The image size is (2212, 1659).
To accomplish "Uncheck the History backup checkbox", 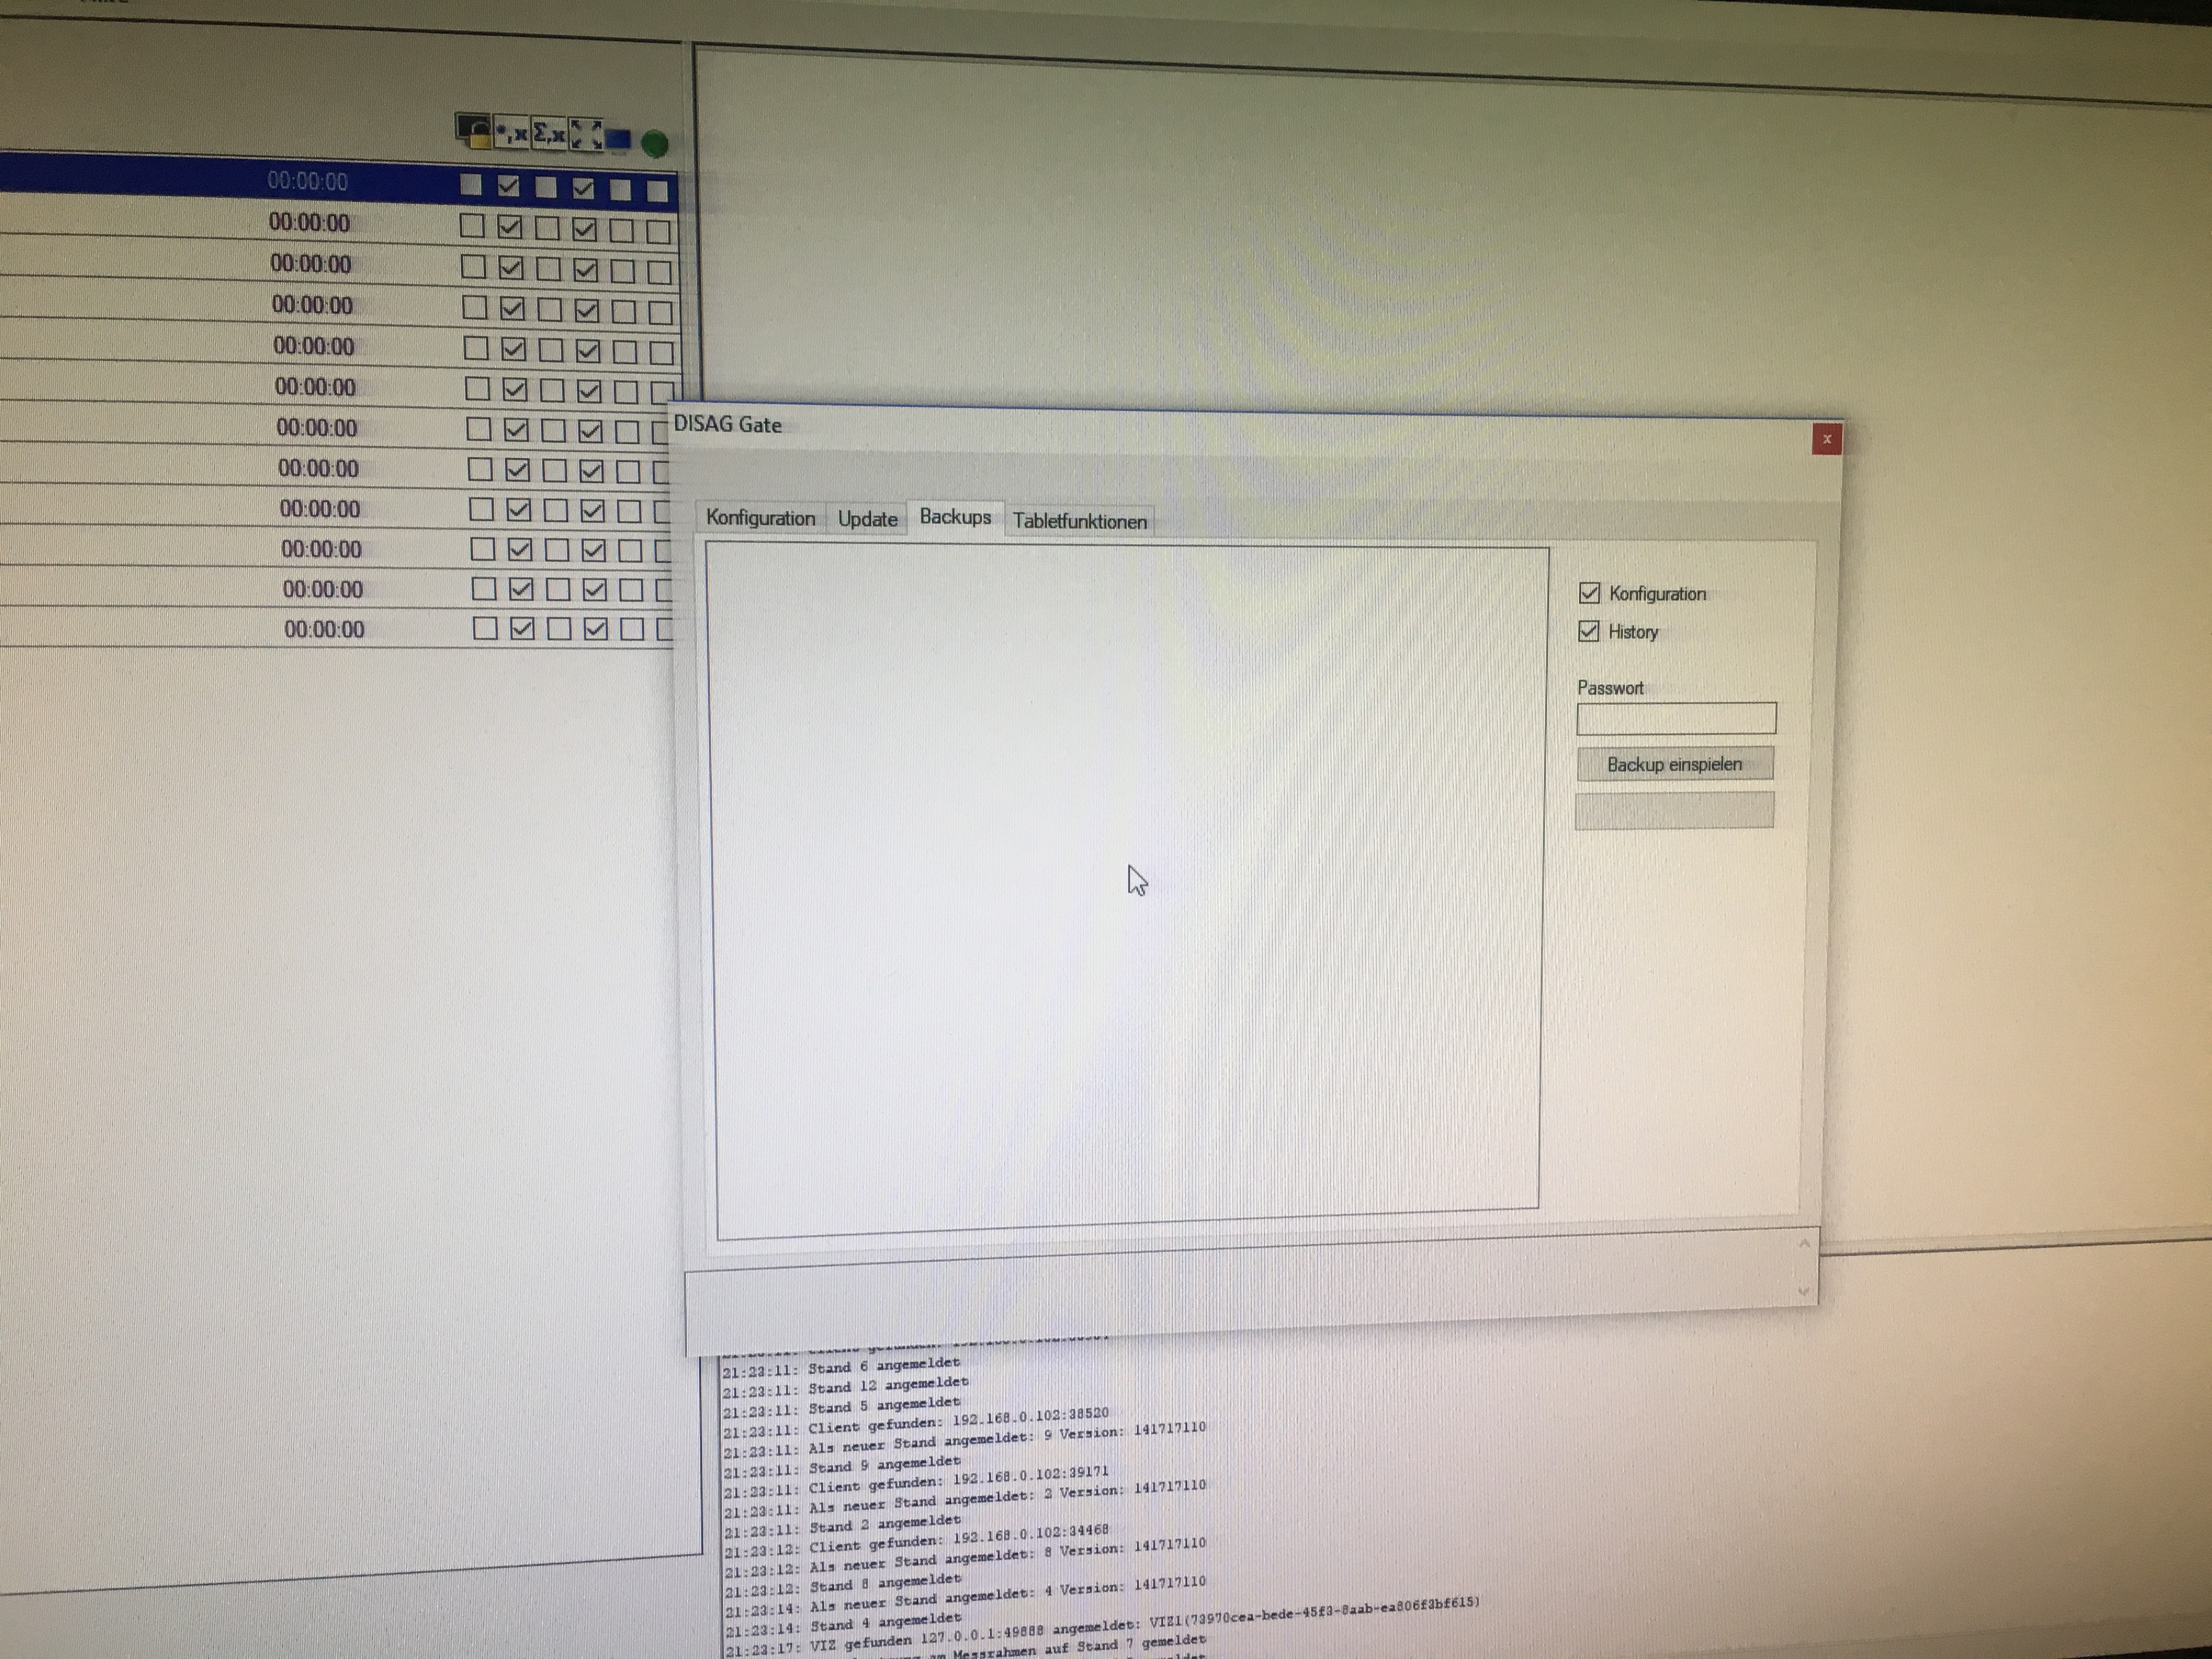I will point(1588,631).
